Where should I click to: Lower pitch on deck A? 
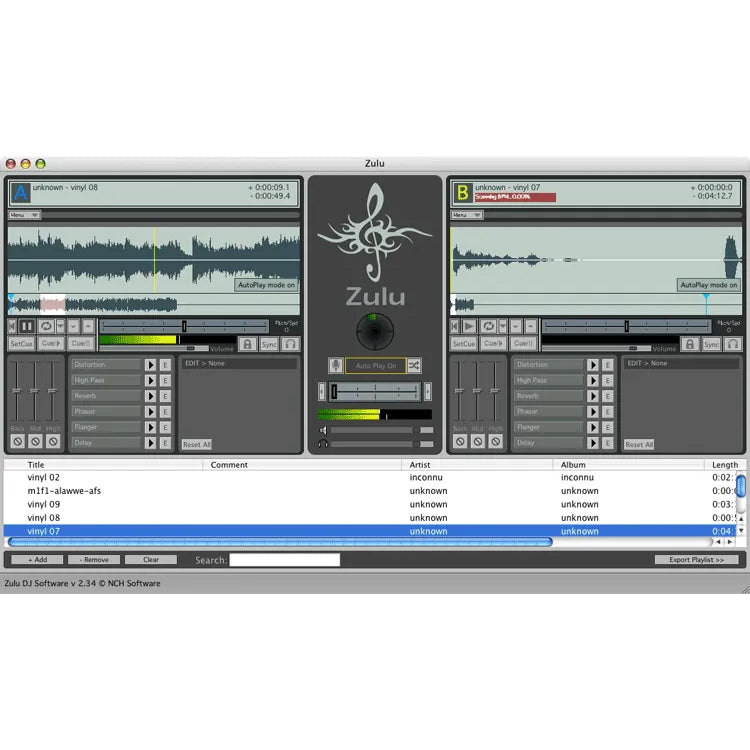click(x=73, y=327)
